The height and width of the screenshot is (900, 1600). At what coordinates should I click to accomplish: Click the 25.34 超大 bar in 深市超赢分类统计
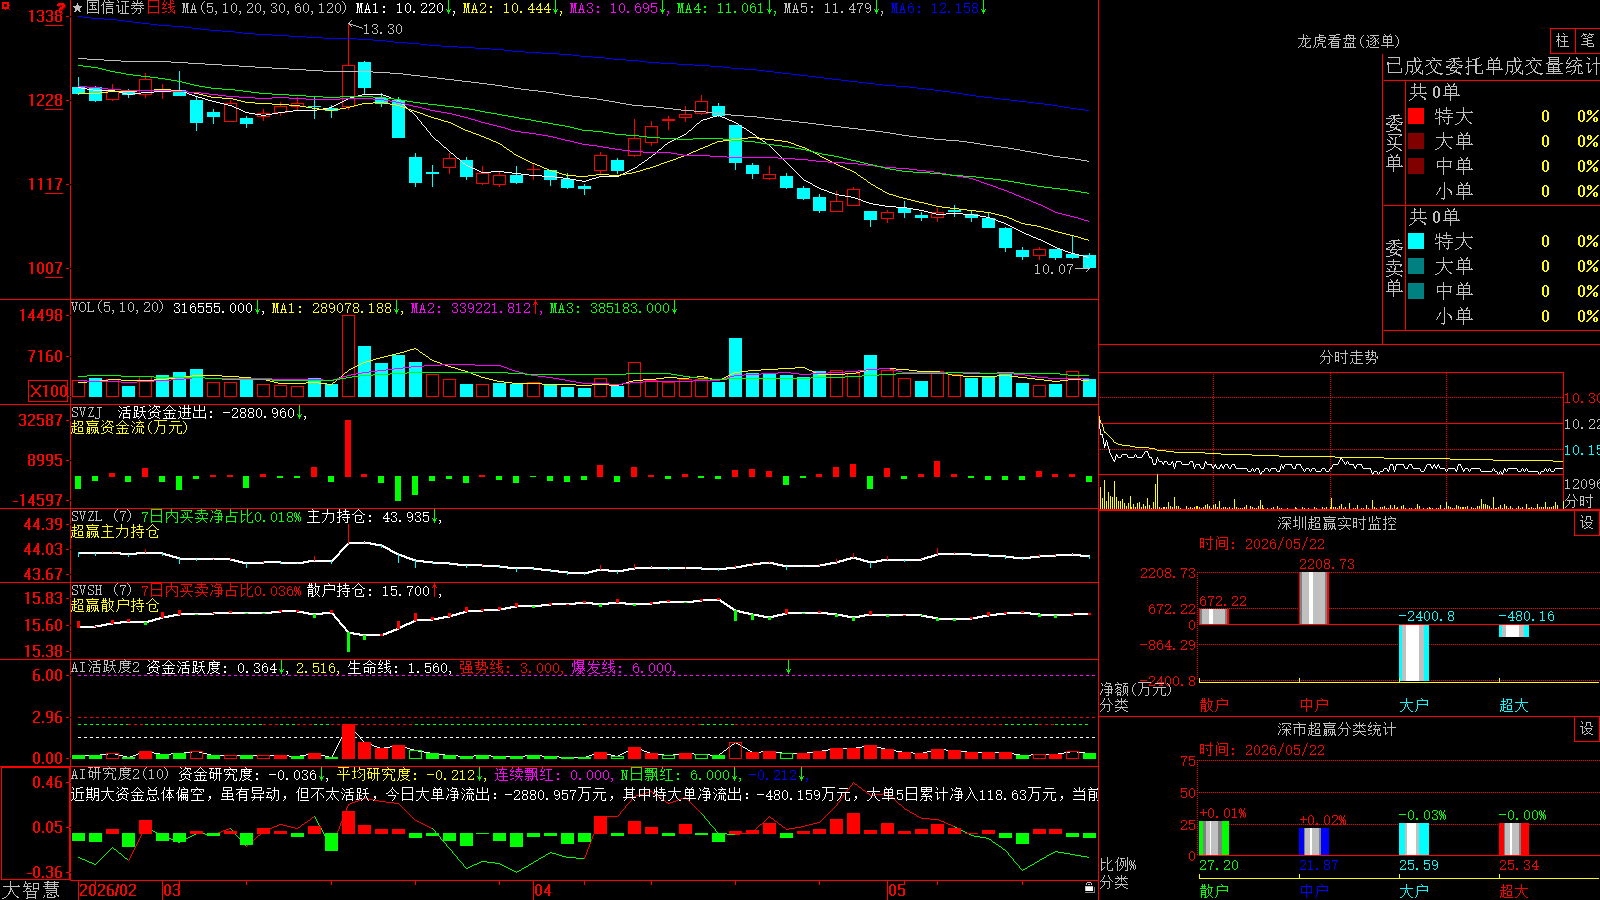pyautogui.click(x=1514, y=840)
